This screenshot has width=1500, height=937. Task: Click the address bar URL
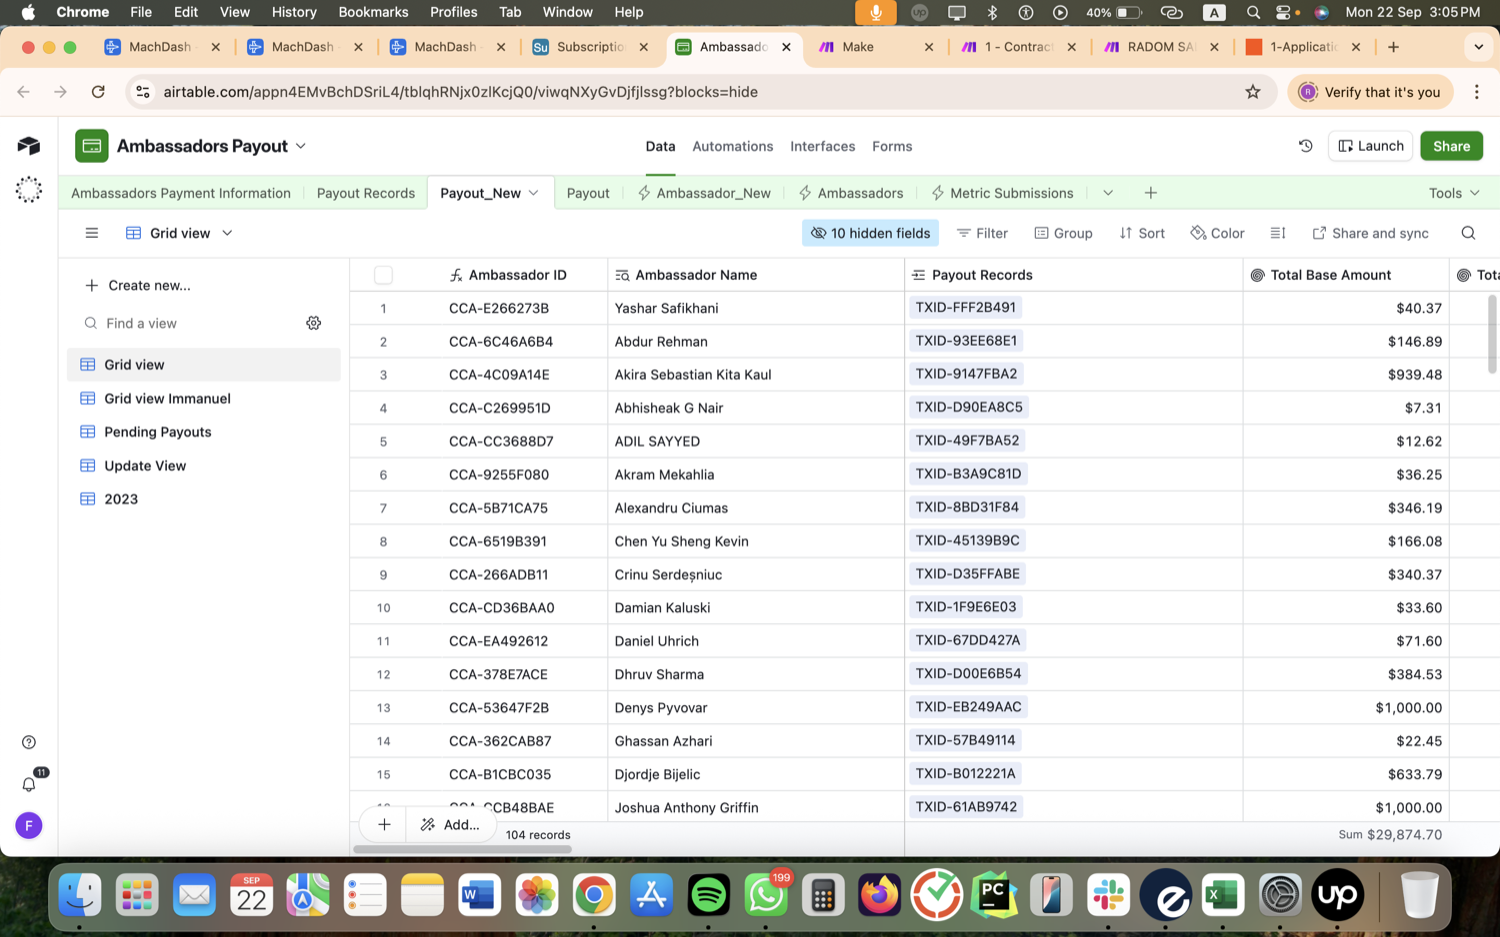tap(460, 92)
